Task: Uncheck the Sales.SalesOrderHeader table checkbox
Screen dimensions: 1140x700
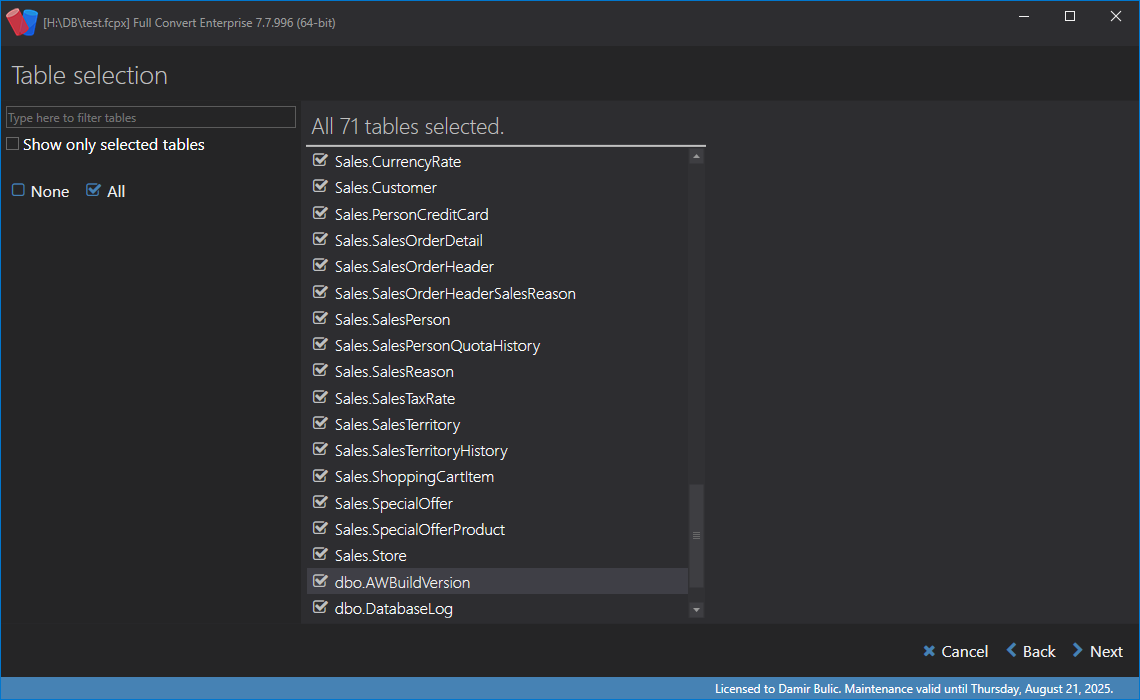Action: coord(321,267)
